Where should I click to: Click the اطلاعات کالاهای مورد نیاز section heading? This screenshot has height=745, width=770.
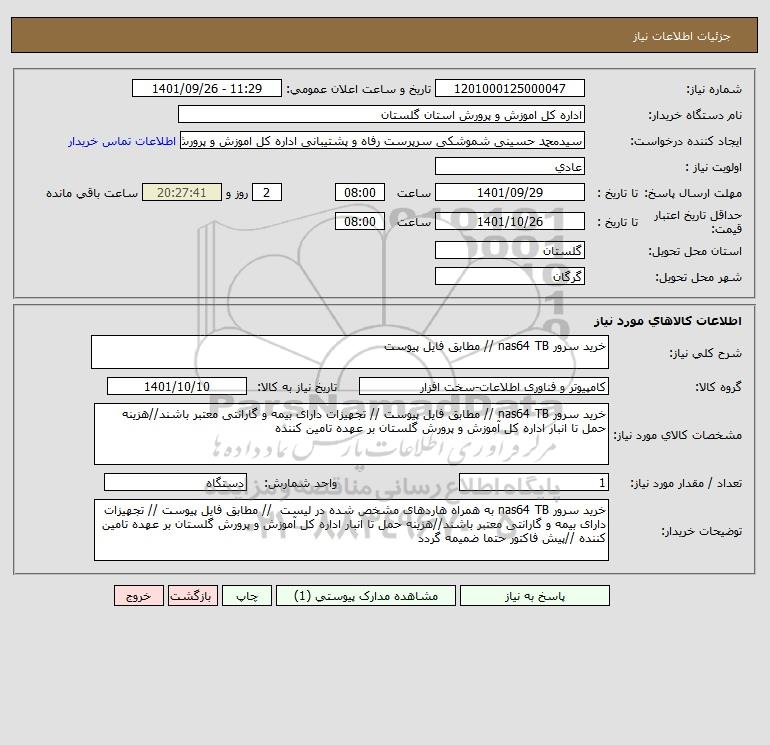tap(668, 321)
